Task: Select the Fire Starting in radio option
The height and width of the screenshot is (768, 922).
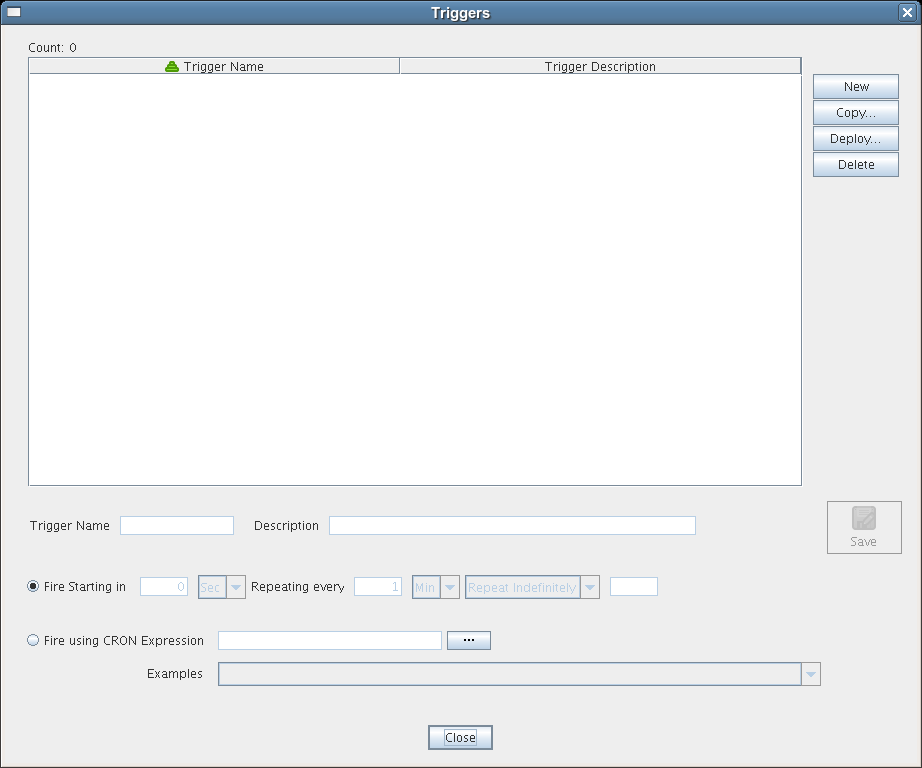Action: coord(76,586)
